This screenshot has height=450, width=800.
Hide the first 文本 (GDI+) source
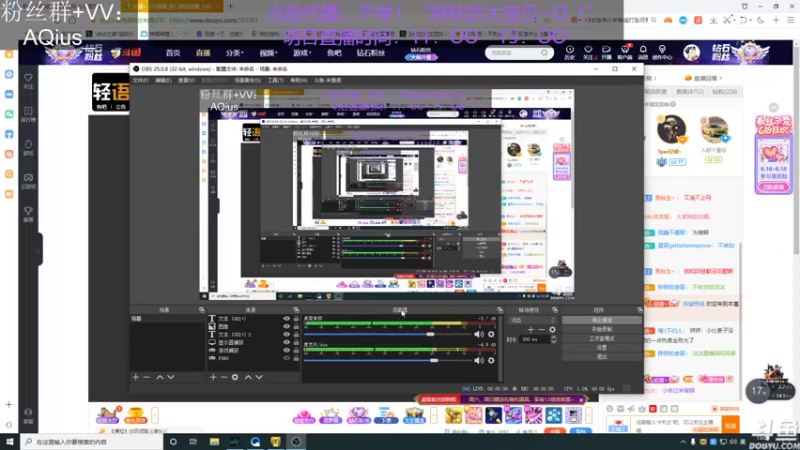pyautogui.click(x=286, y=318)
